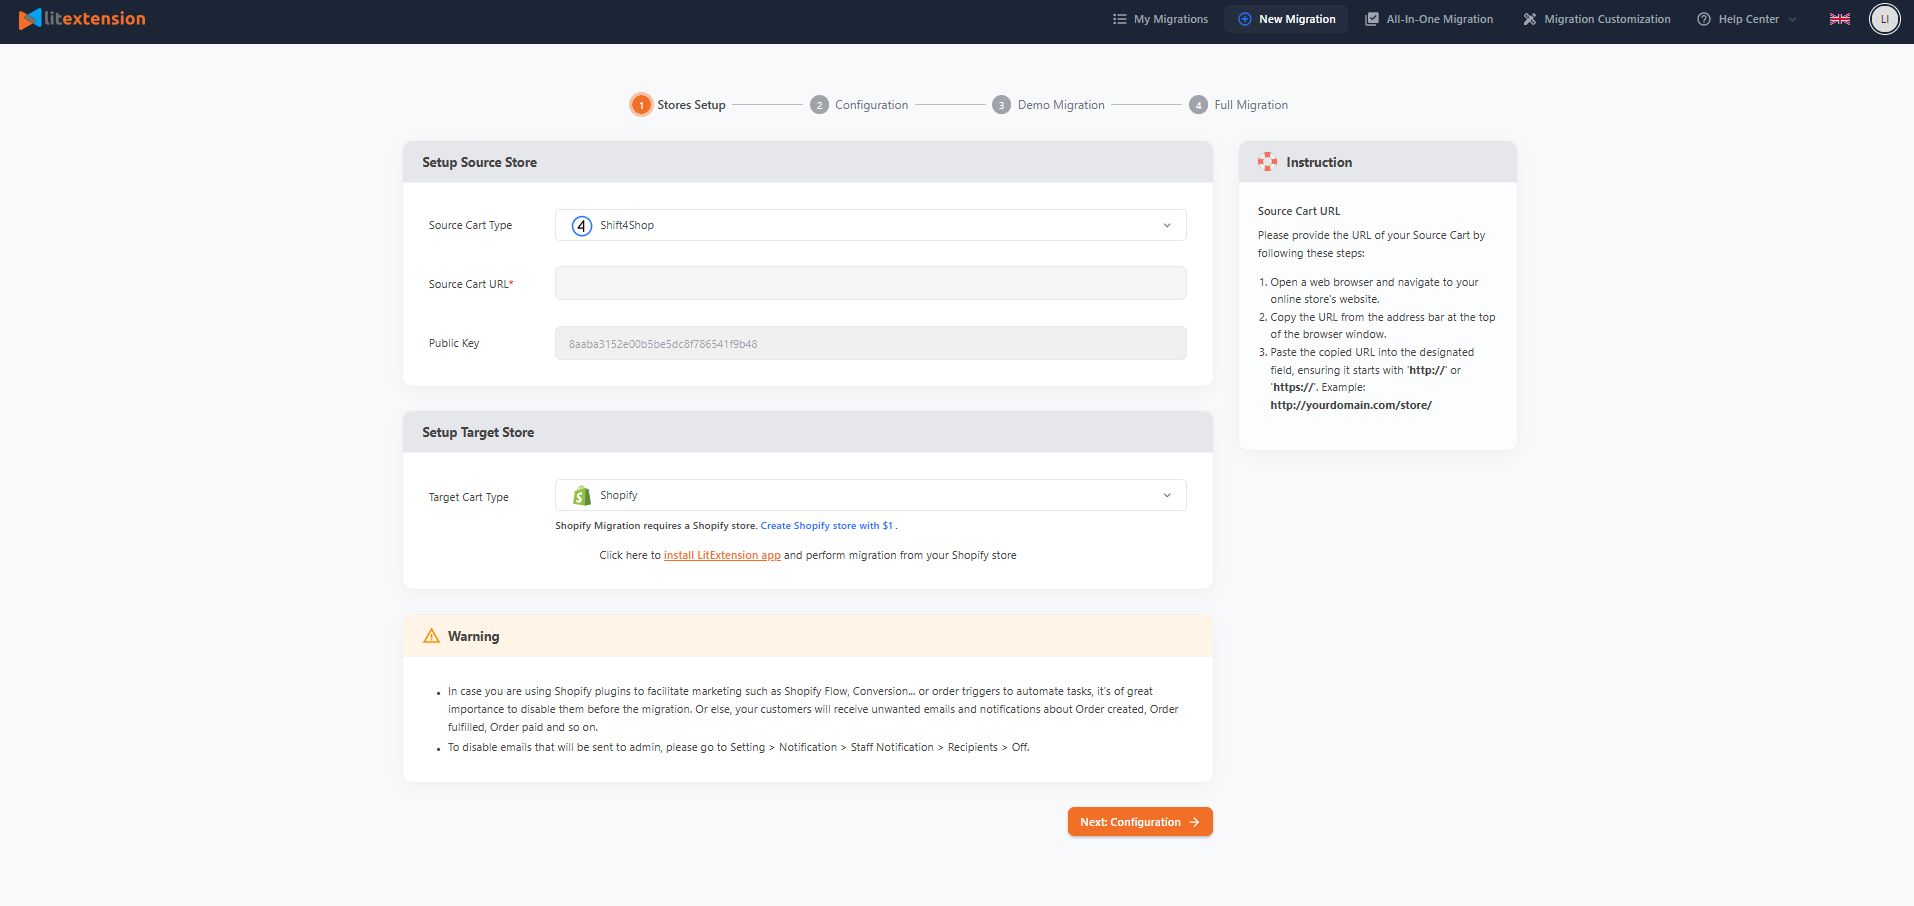Click the Public Key field
The height and width of the screenshot is (906, 1914).
click(870, 343)
